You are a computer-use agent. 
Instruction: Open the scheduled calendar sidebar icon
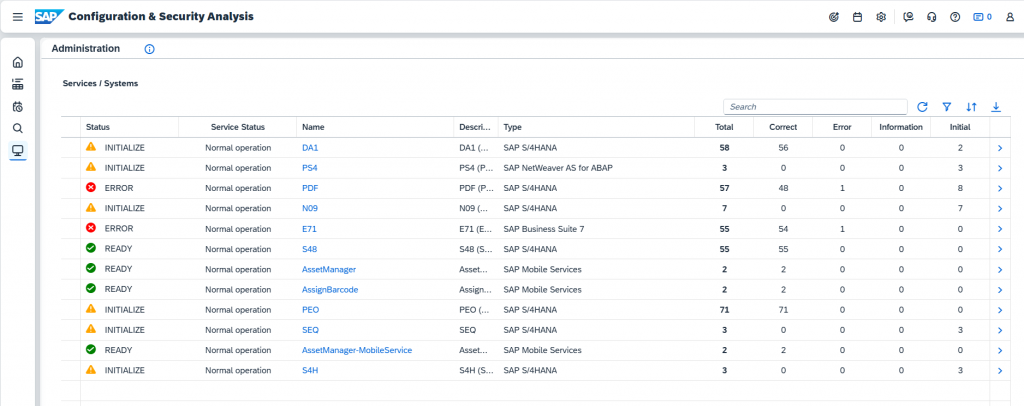[x=18, y=106]
